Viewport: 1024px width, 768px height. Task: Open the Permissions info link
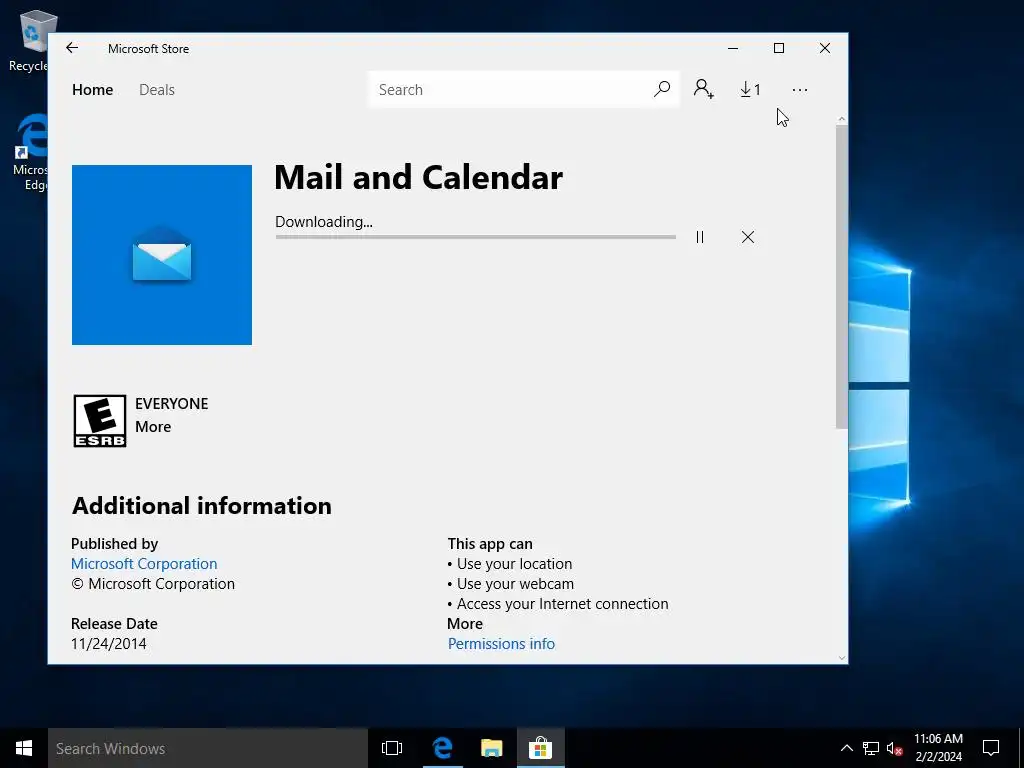pos(501,644)
